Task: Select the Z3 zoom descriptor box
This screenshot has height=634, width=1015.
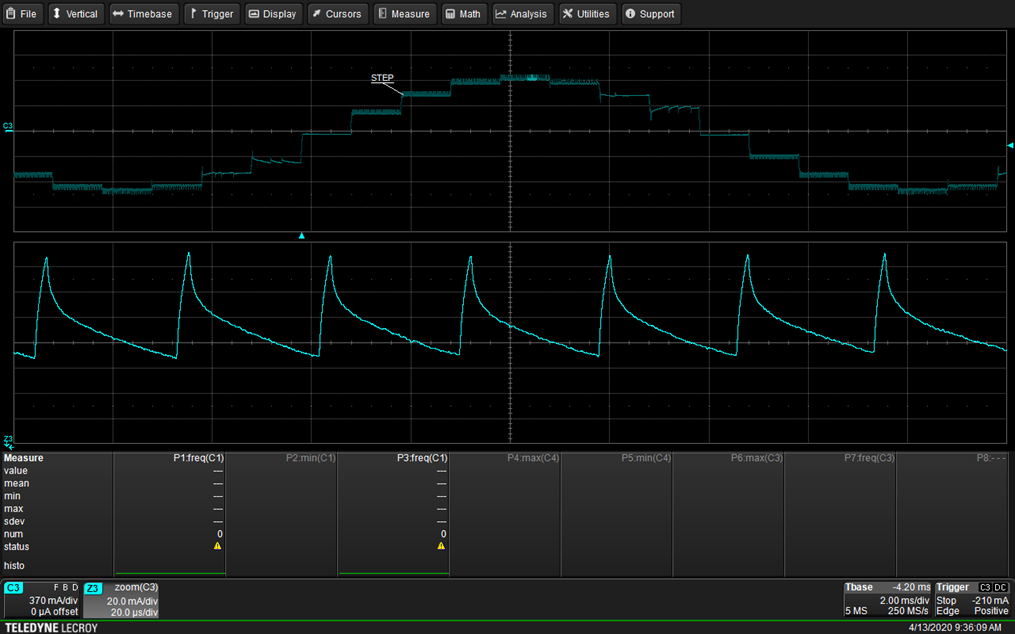Action: coord(121,599)
